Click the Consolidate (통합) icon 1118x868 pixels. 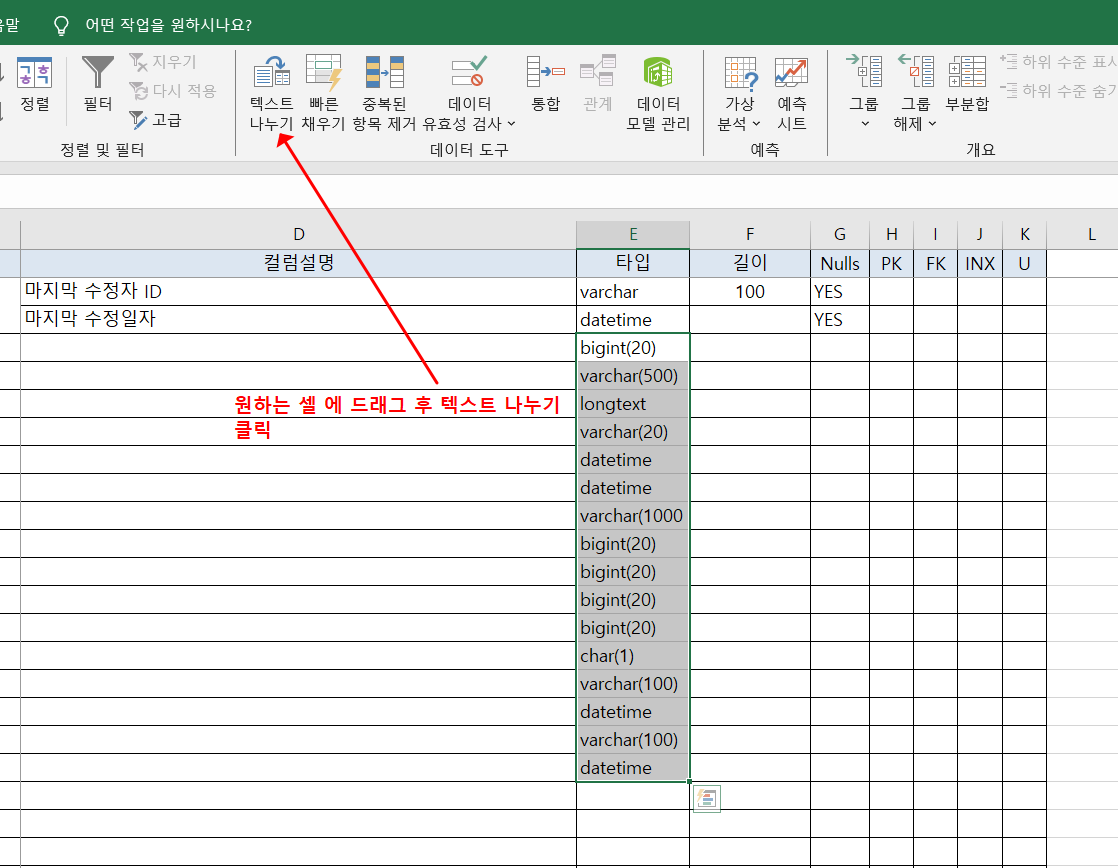pos(545,72)
